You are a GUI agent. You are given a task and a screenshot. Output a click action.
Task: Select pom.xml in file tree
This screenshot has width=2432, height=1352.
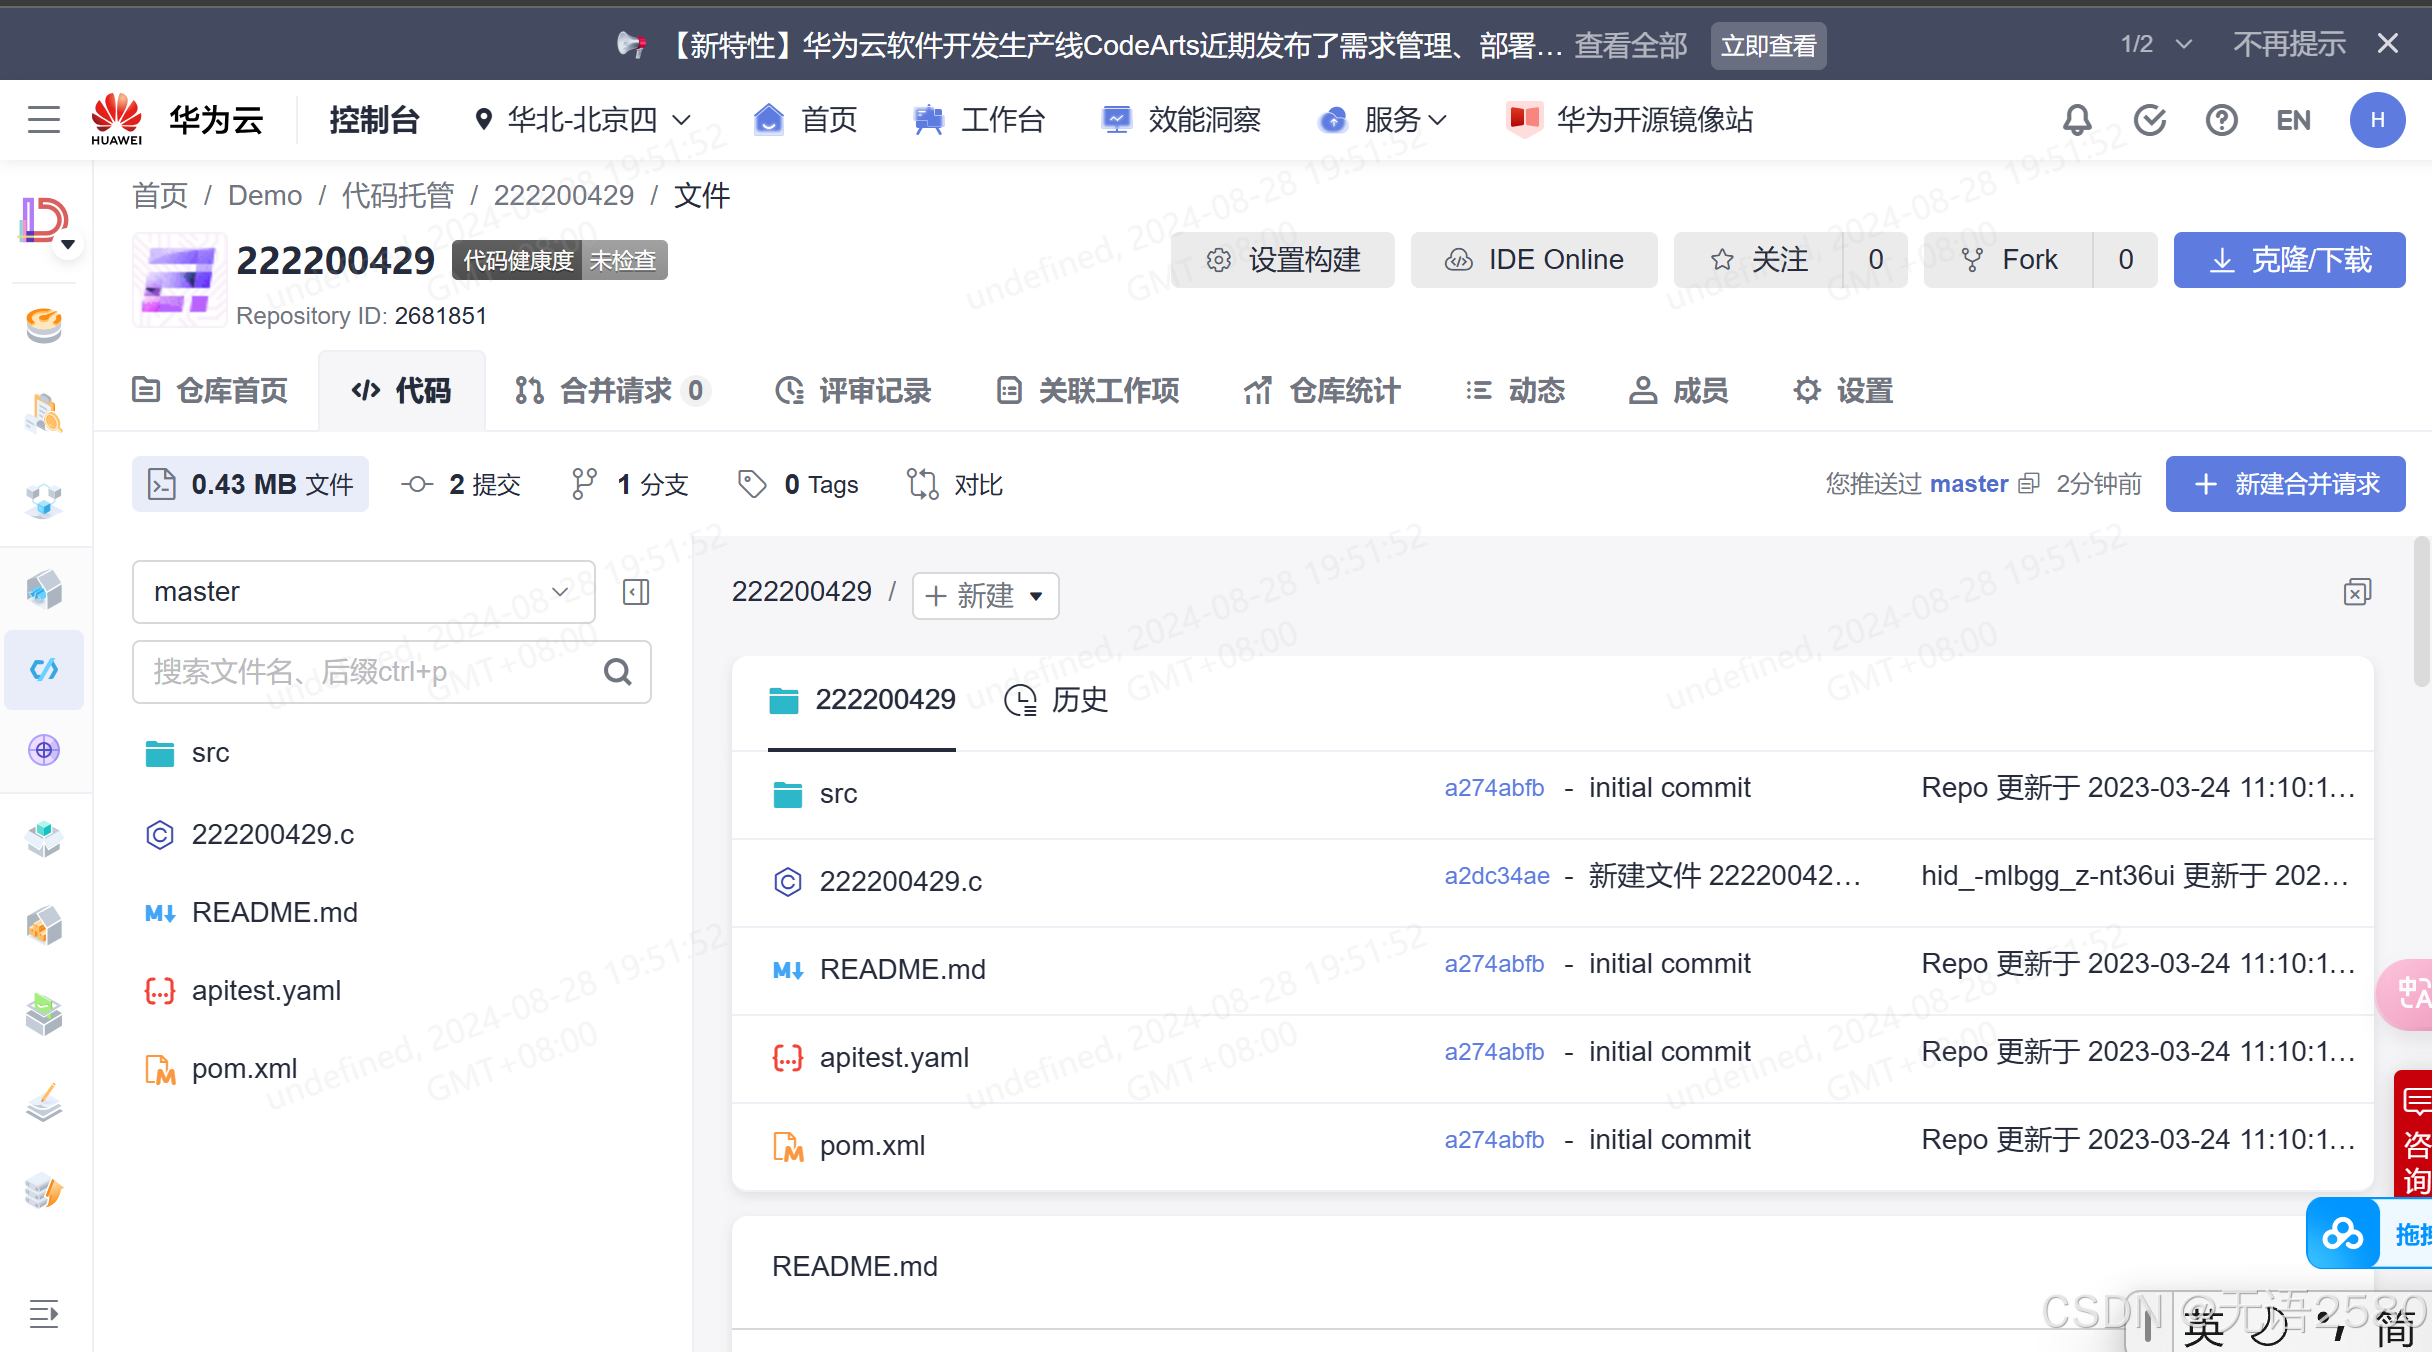coord(244,1068)
